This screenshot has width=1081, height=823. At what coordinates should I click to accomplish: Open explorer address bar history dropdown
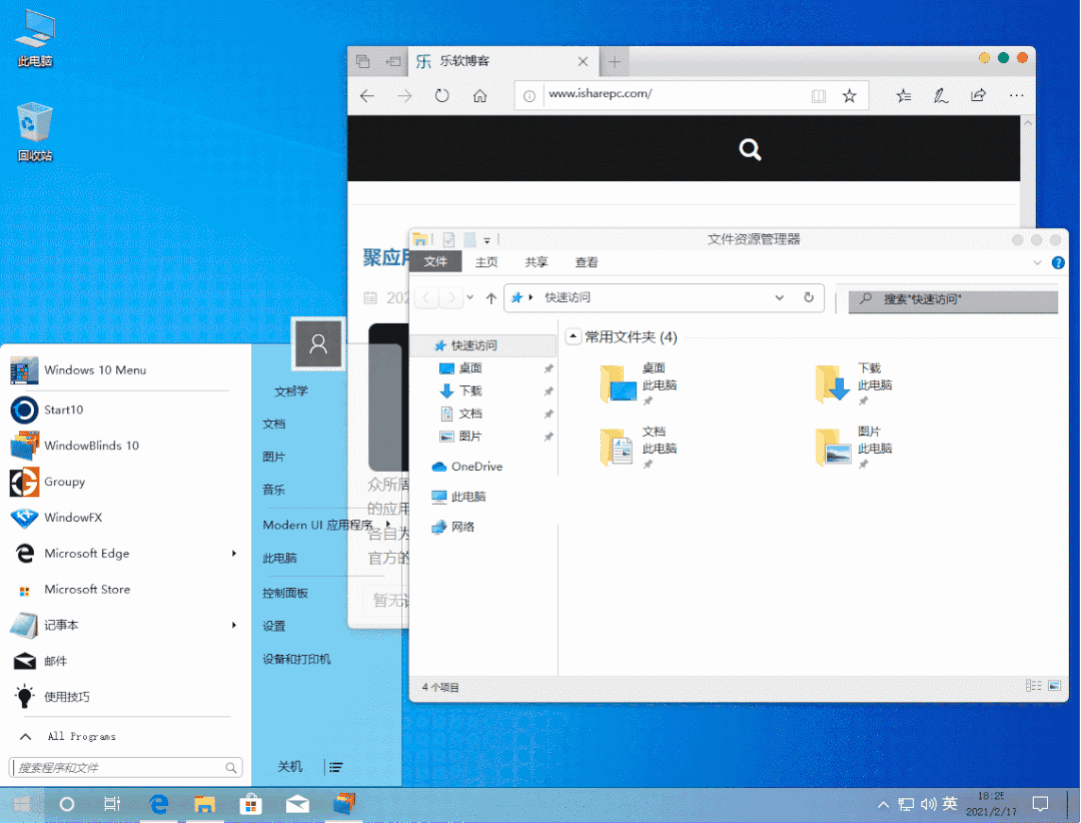click(779, 298)
